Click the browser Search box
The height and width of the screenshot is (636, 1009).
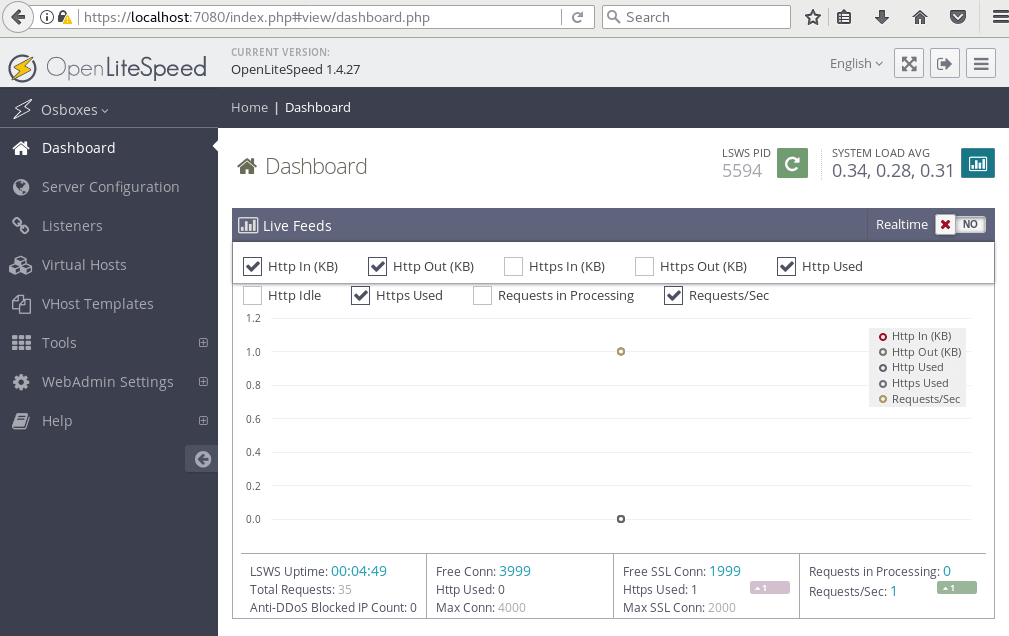[x=696, y=17]
